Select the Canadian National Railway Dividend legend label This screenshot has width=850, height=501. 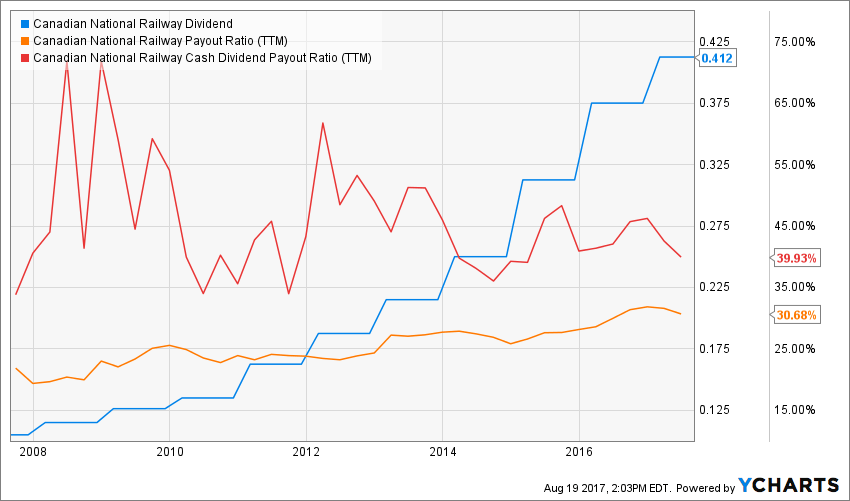coord(133,24)
